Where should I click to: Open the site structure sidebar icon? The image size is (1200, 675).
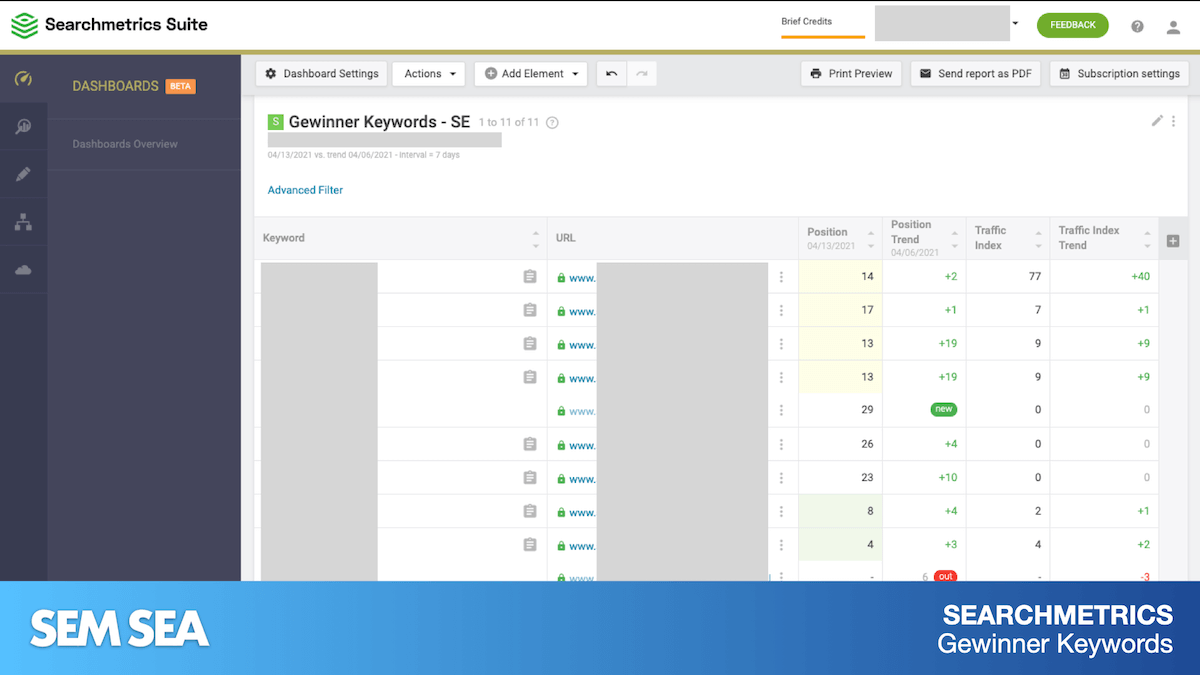pyautogui.click(x=23, y=222)
